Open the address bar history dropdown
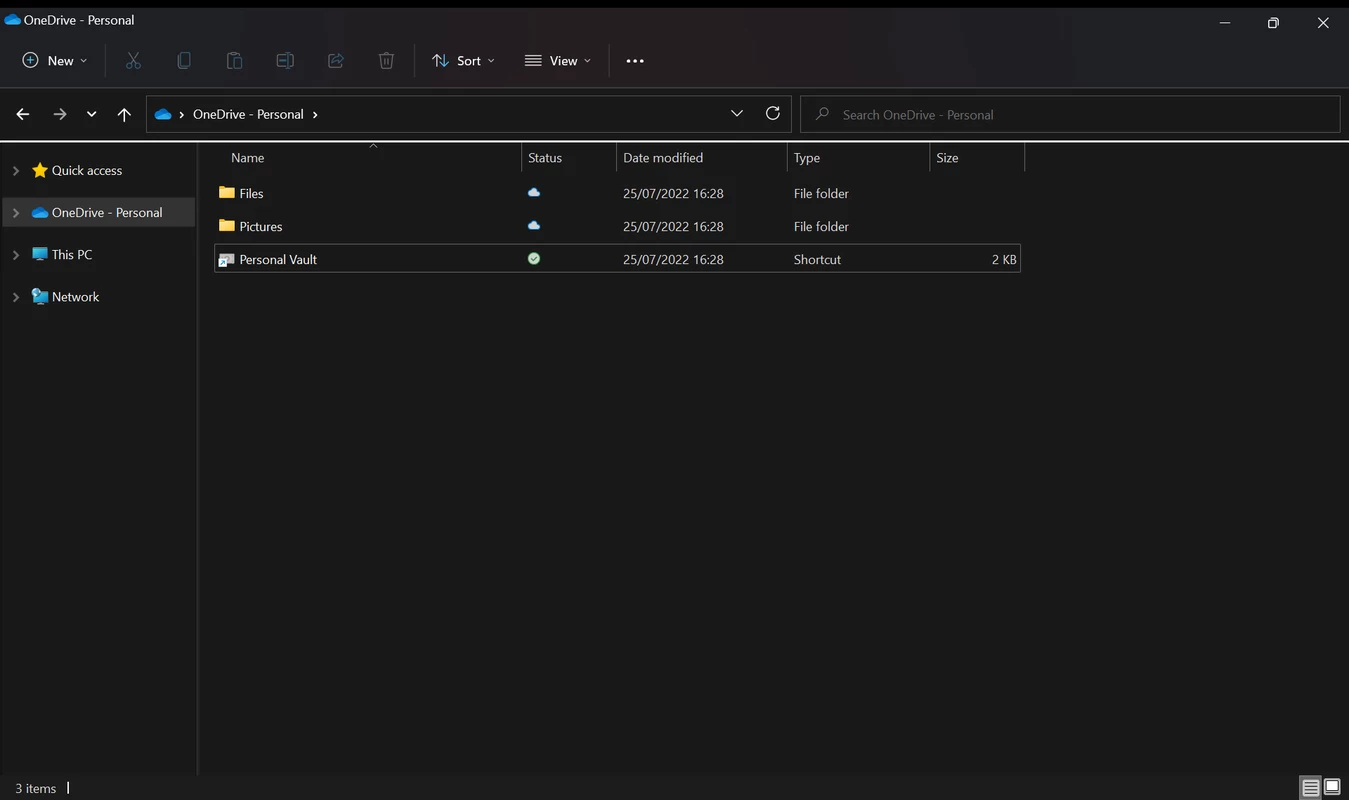Image resolution: width=1349 pixels, height=800 pixels. (x=737, y=114)
